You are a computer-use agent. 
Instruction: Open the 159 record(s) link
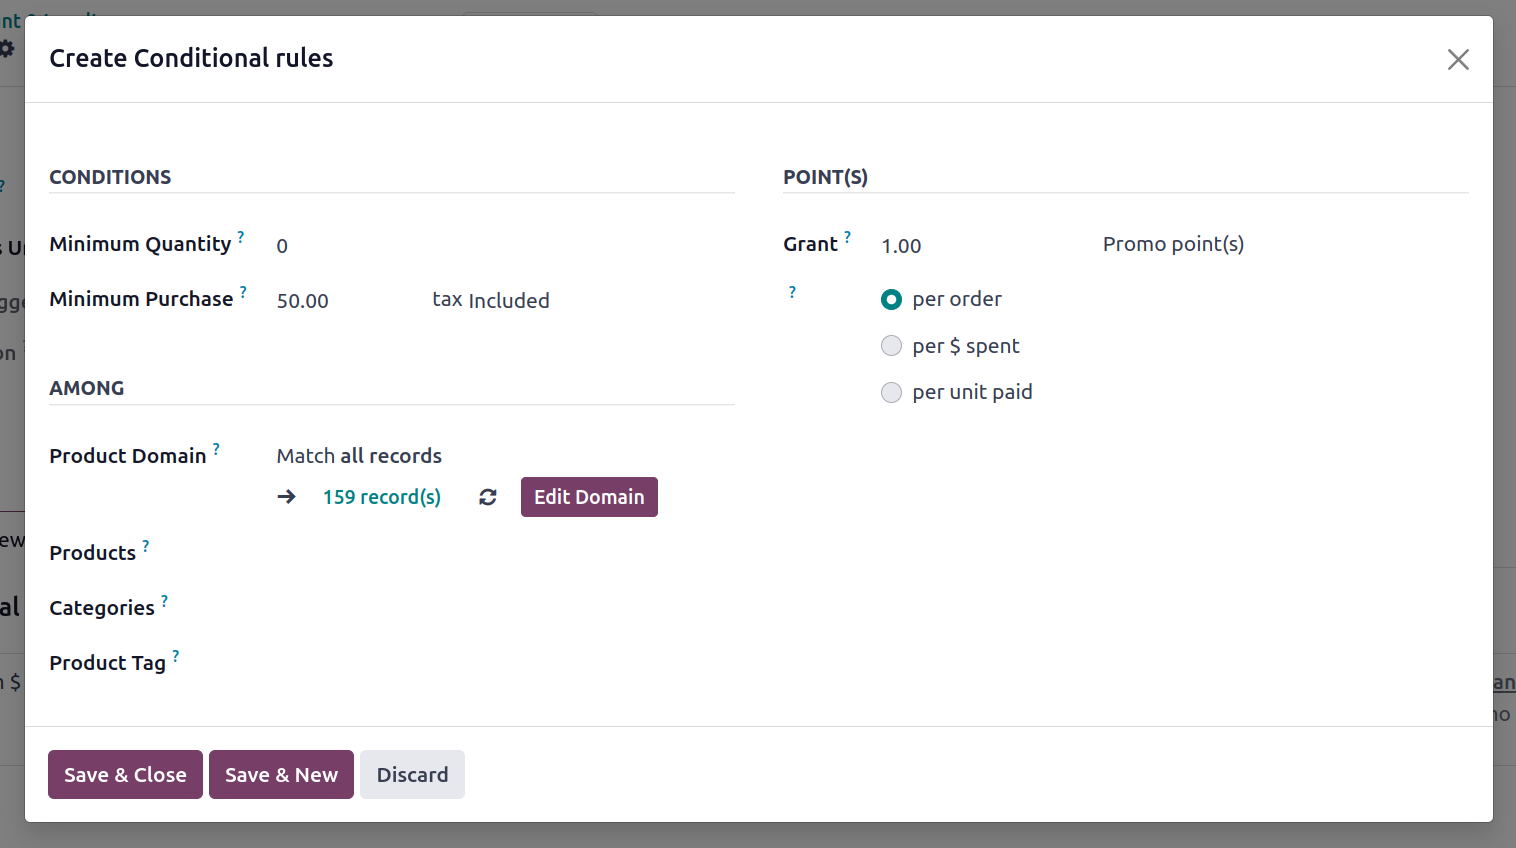[x=382, y=497]
